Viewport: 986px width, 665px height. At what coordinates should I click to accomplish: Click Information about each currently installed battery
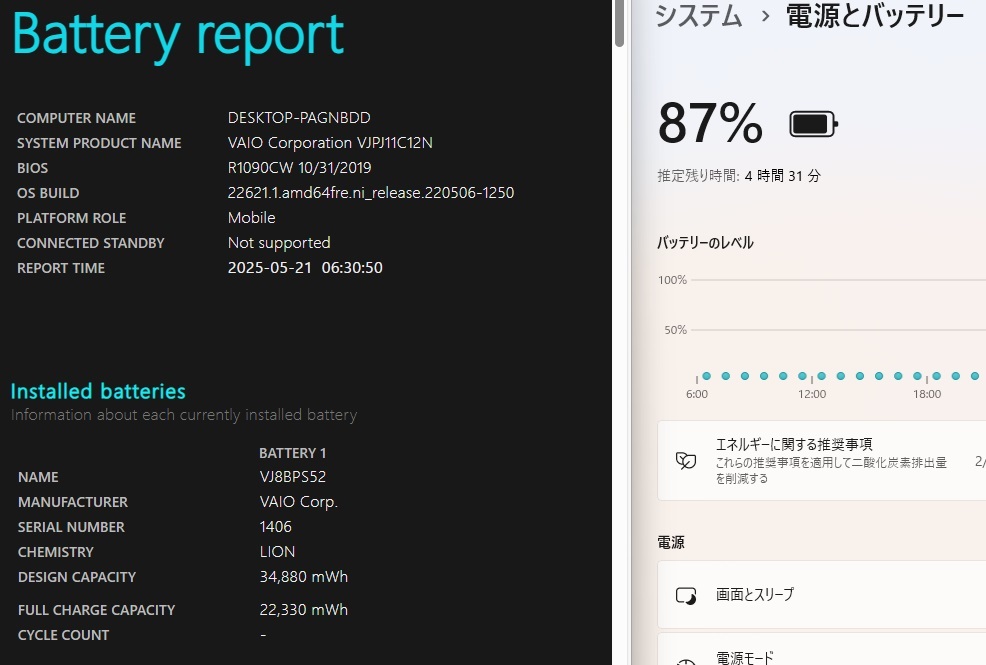pyautogui.click(x=184, y=415)
